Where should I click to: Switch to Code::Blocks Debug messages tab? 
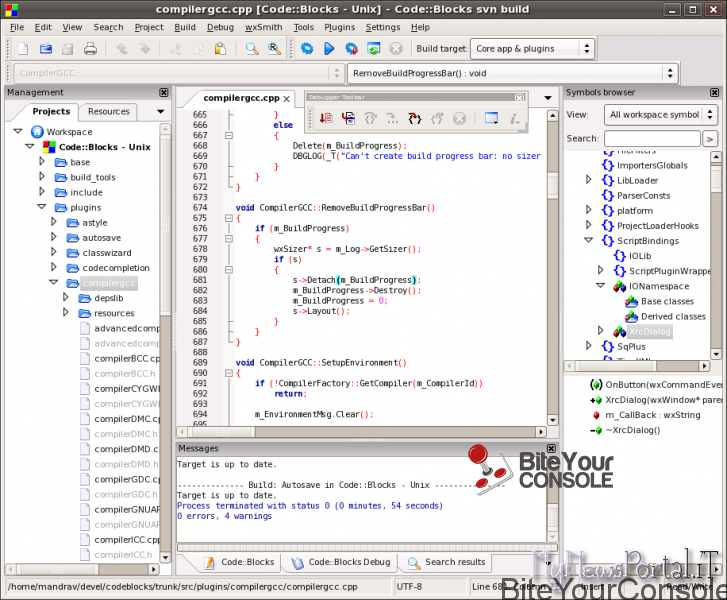point(342,562)
